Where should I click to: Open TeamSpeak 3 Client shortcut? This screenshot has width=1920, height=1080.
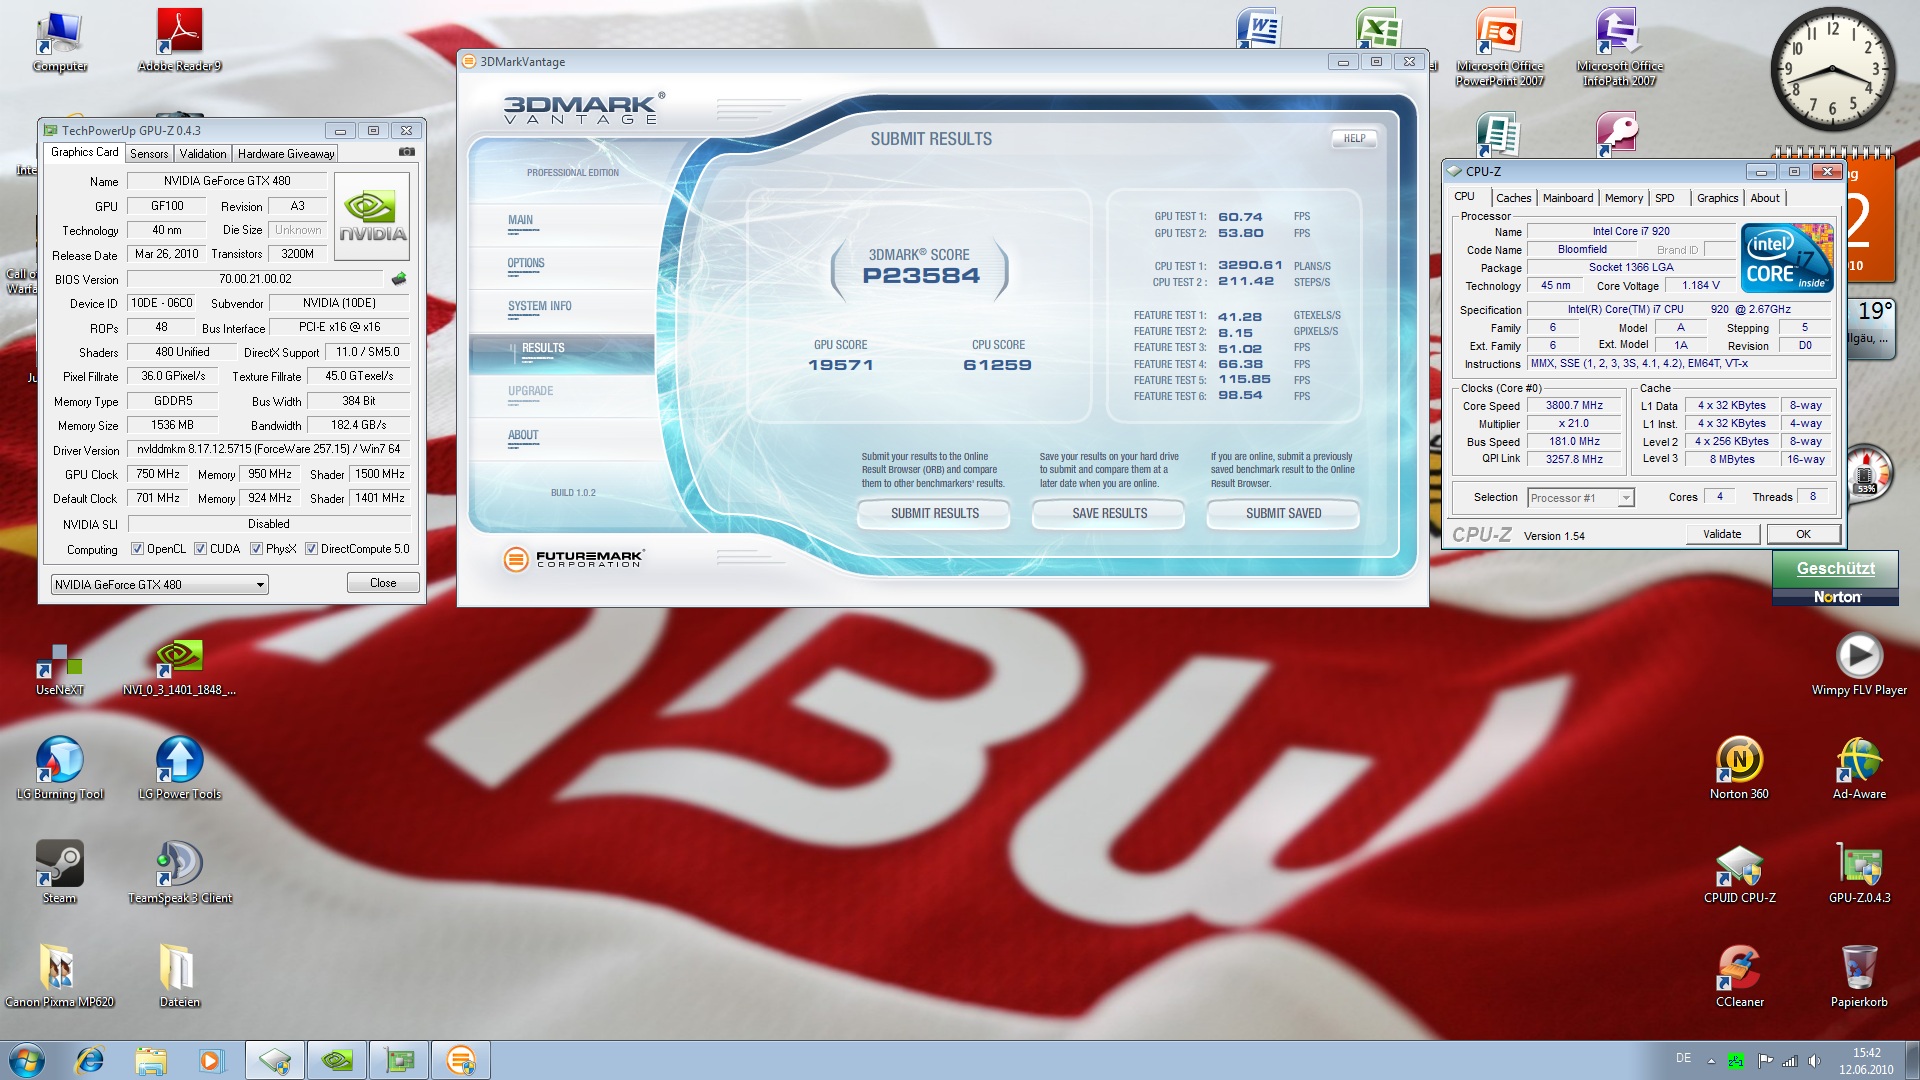coord(180,872)
